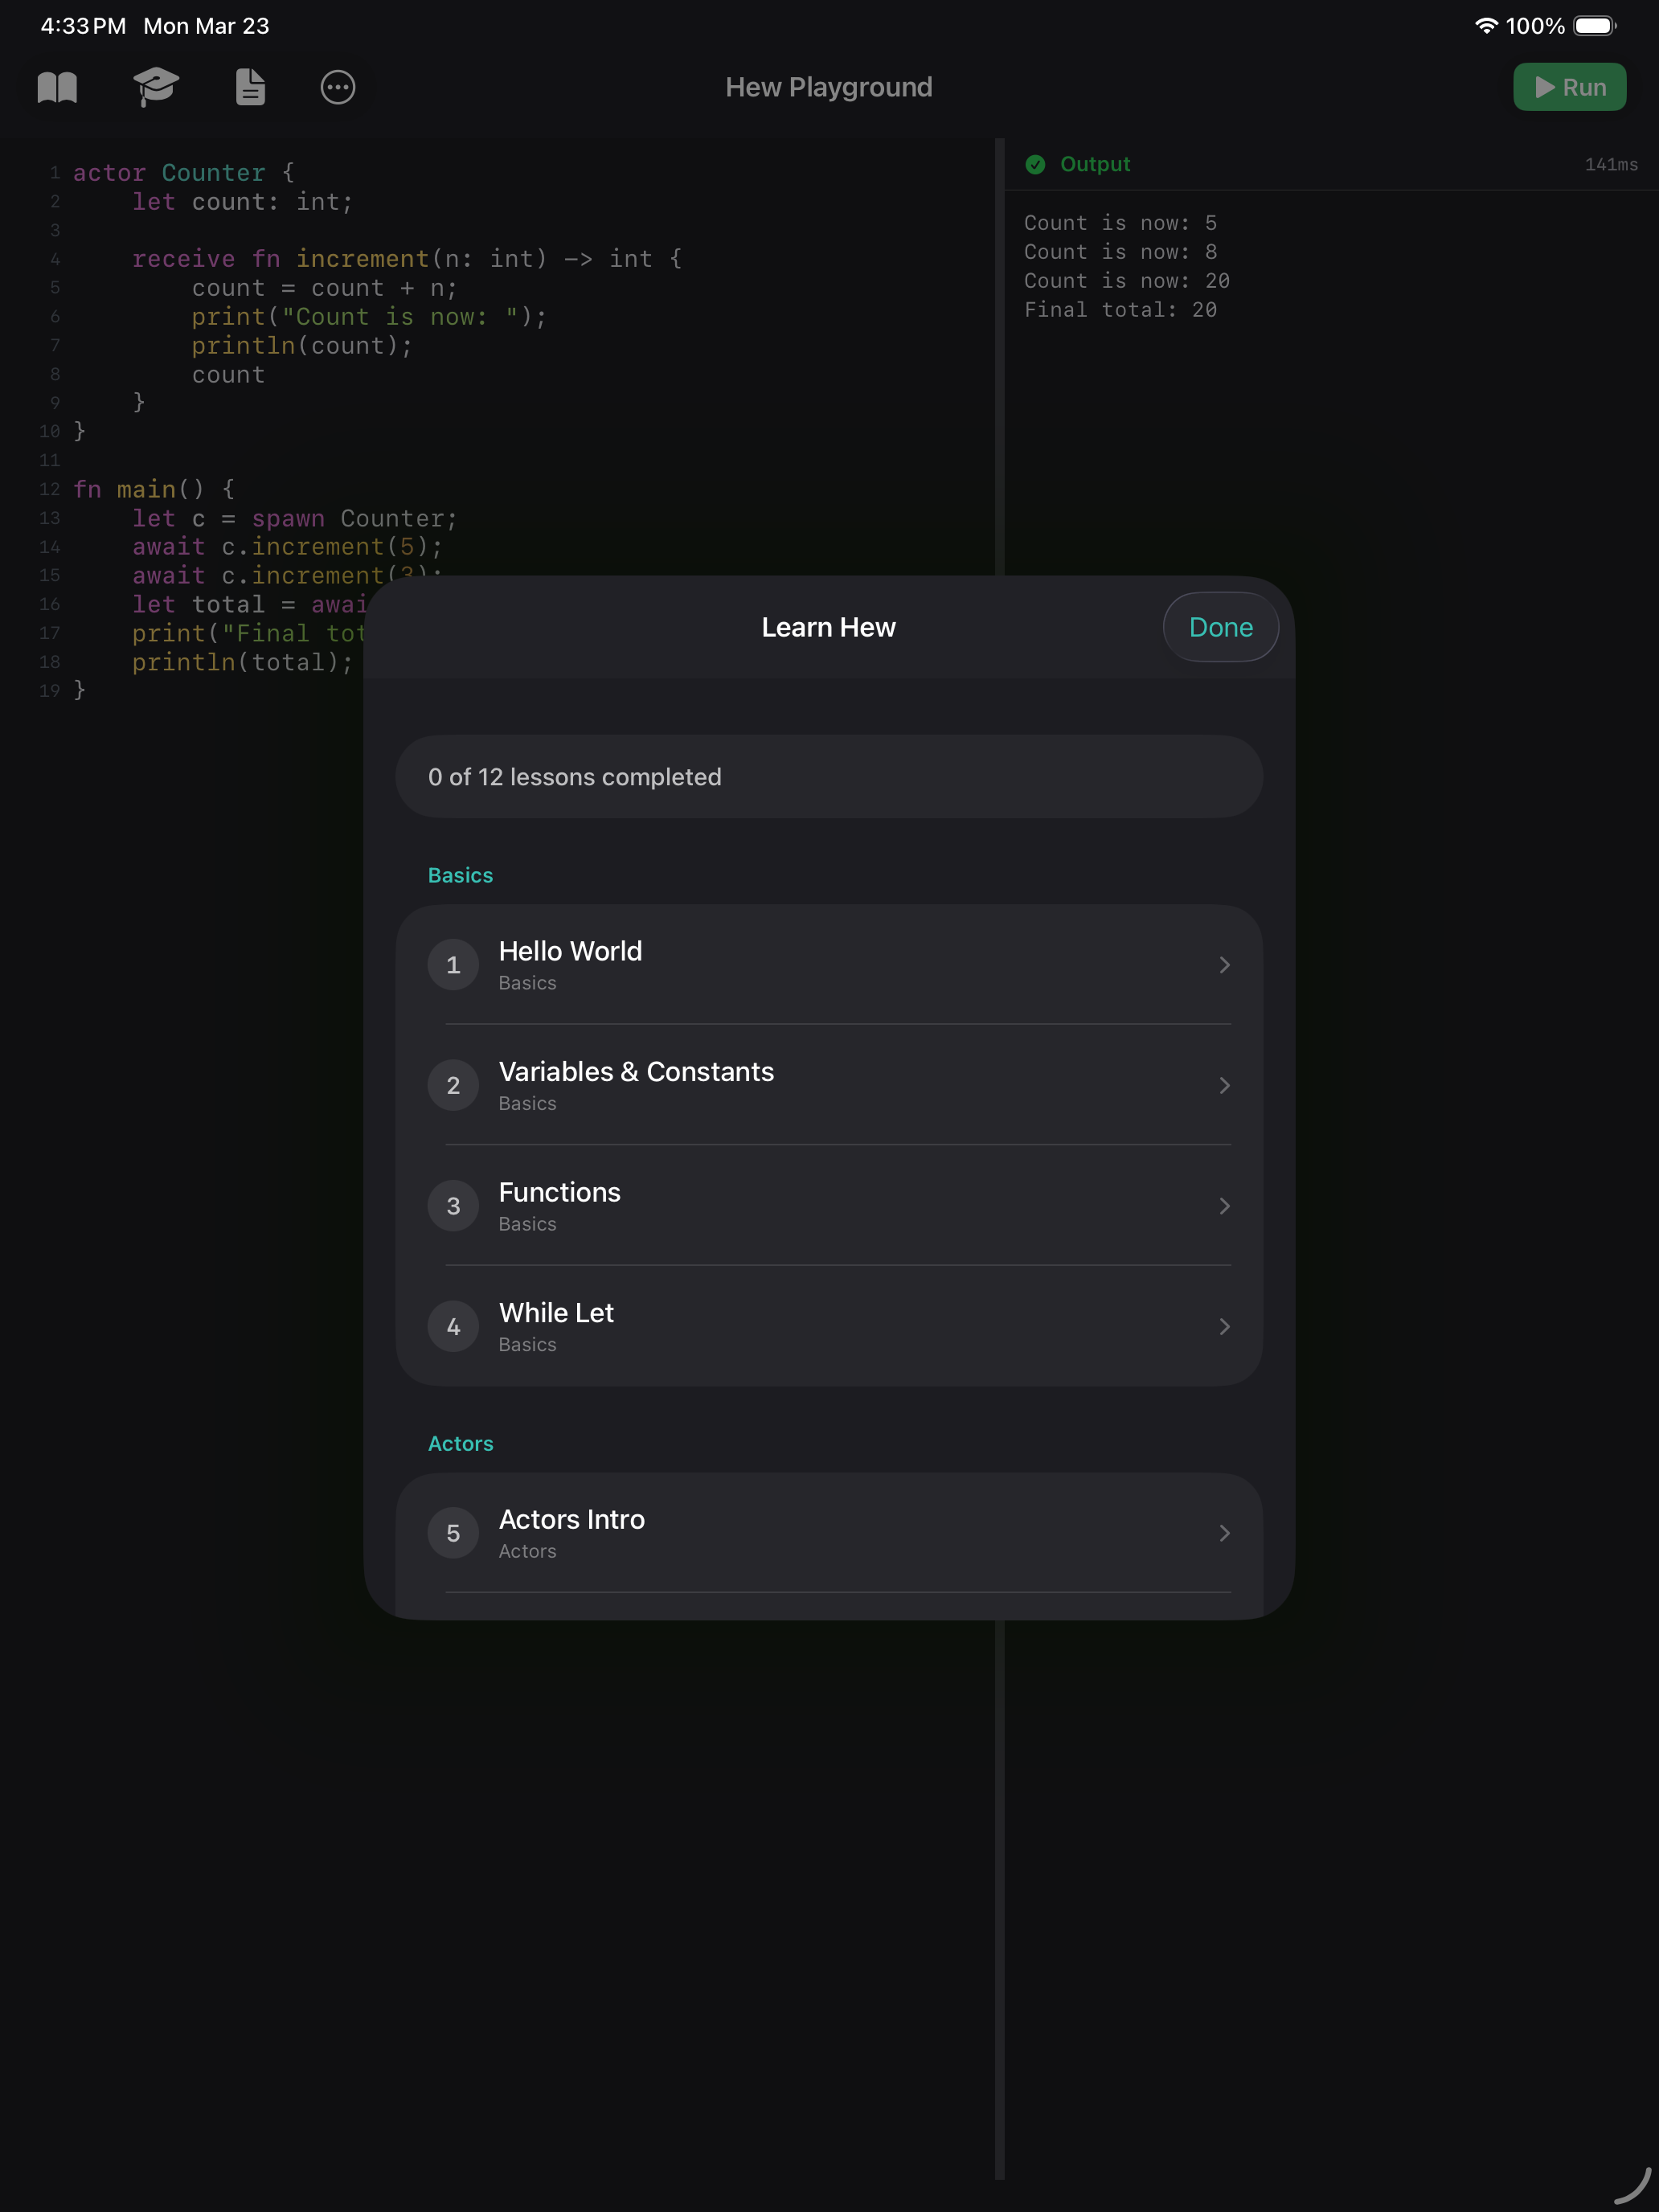This screenshot has height=2212, width=1659.
Task: Click the 141ms execution time
Action: (x=1611, y=164)
